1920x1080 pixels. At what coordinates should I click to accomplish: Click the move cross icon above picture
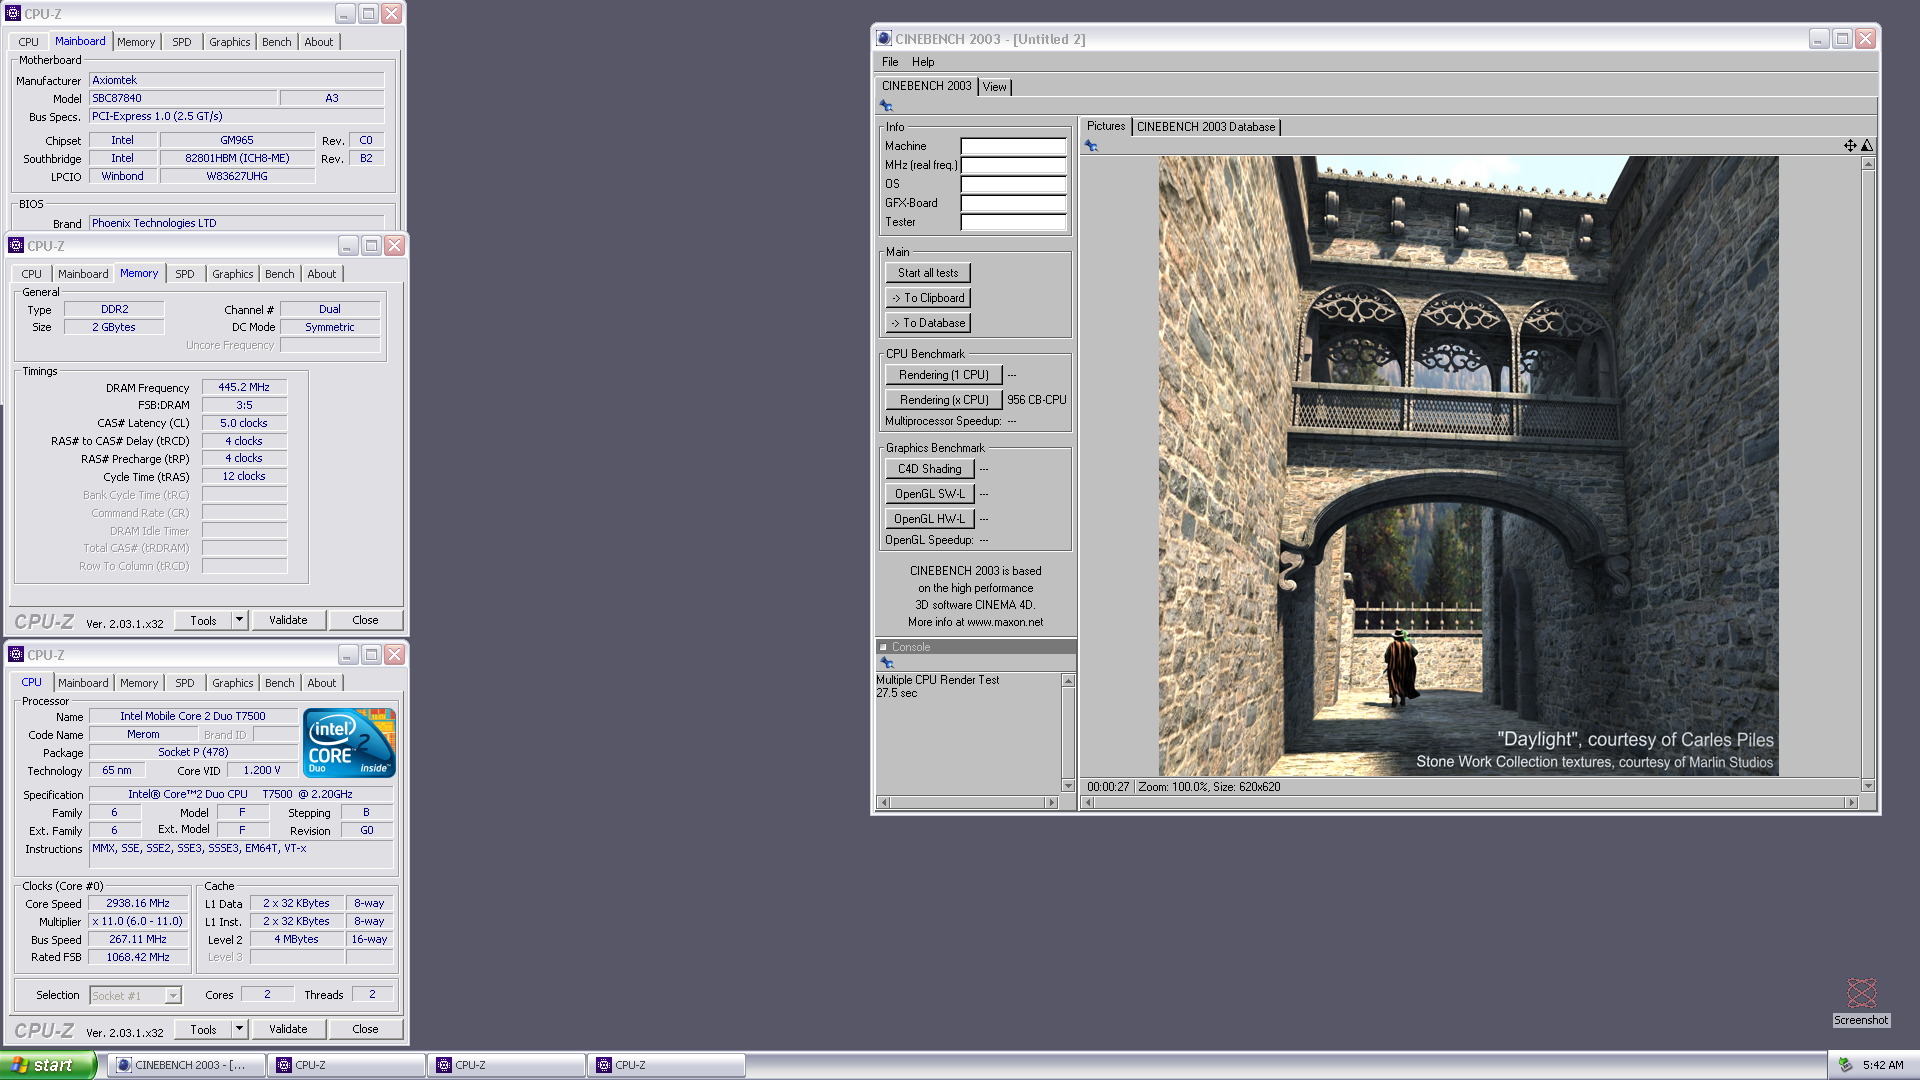pos(1850,146)
